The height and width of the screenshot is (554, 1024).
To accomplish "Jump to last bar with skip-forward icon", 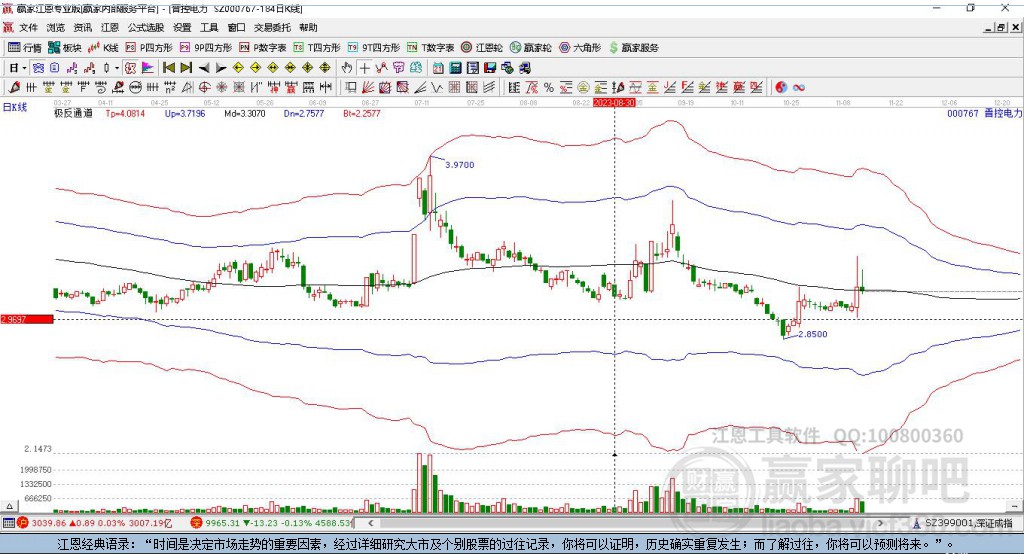I will click(x=186, y=68).
